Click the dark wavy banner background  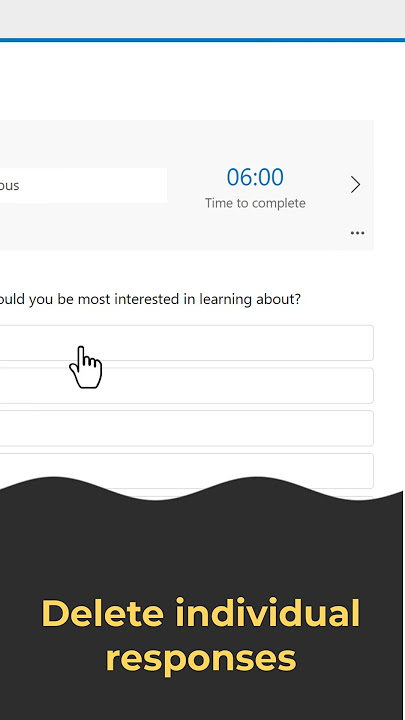[202, 551]
